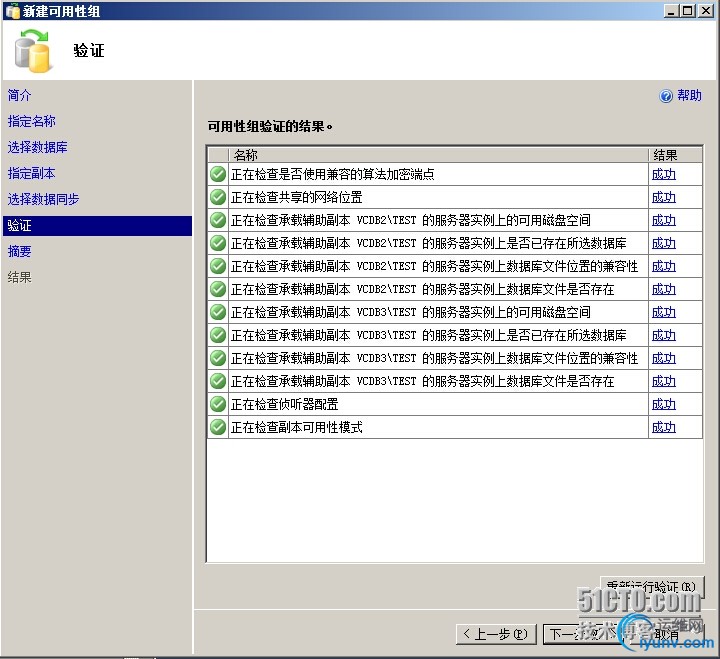720x659 pixels.
Task: Click the green check for VCDB2\TEST disk space row
Action: [x=218, y=220]
